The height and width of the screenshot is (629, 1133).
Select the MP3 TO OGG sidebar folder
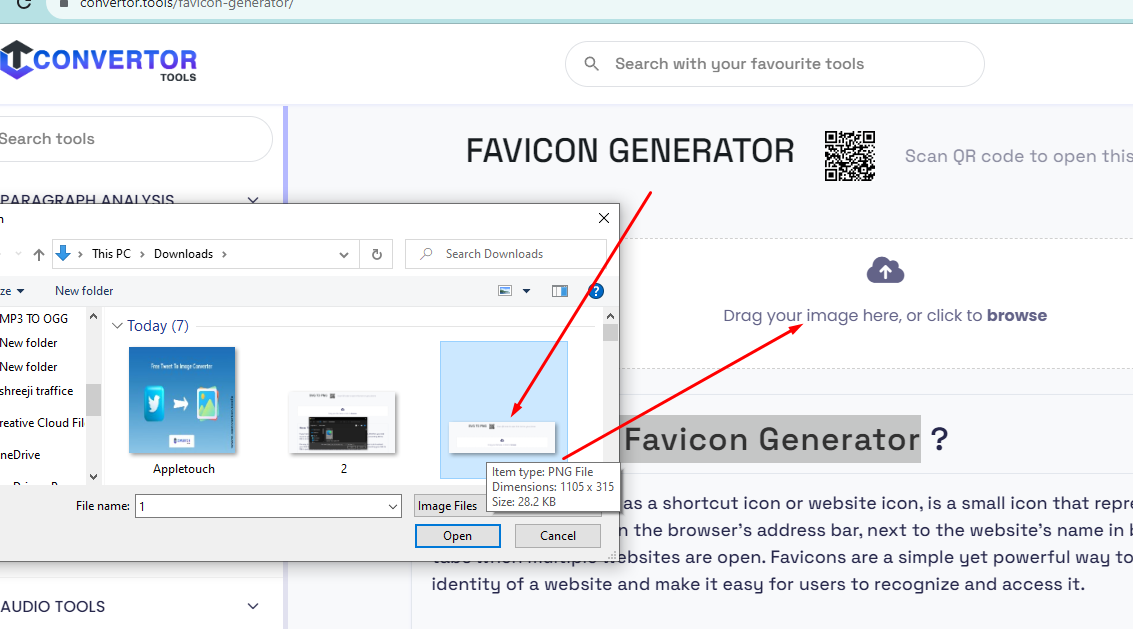pos(34,318)
